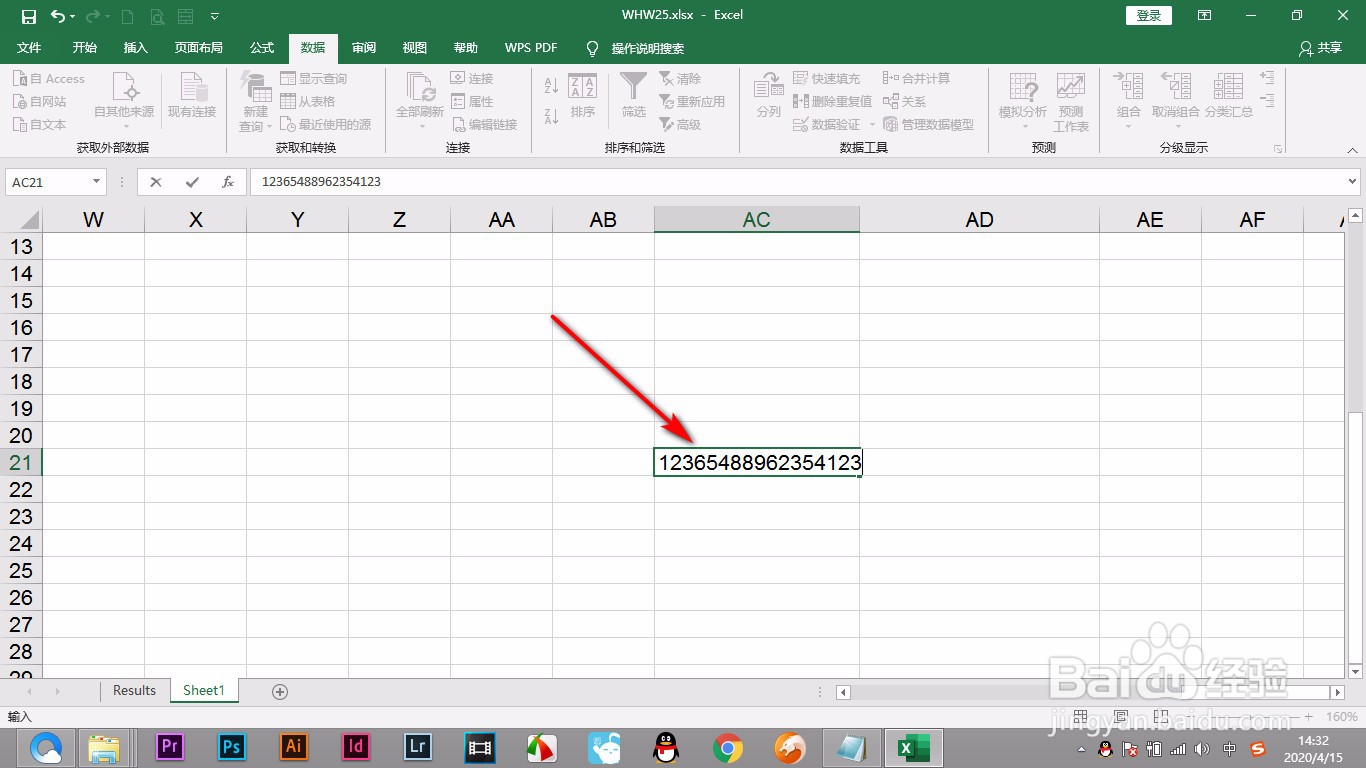Screen dimensions: 1366x768
Task: Switch to the Home (开始) tab
Action: [85, 48]
